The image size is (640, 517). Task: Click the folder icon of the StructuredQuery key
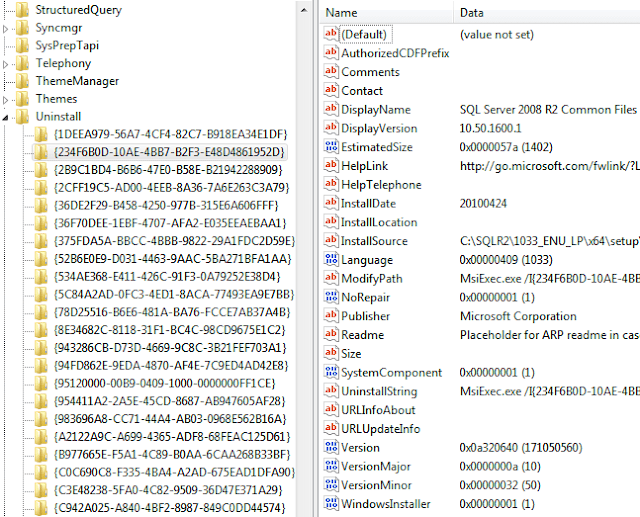pos(22,10)
